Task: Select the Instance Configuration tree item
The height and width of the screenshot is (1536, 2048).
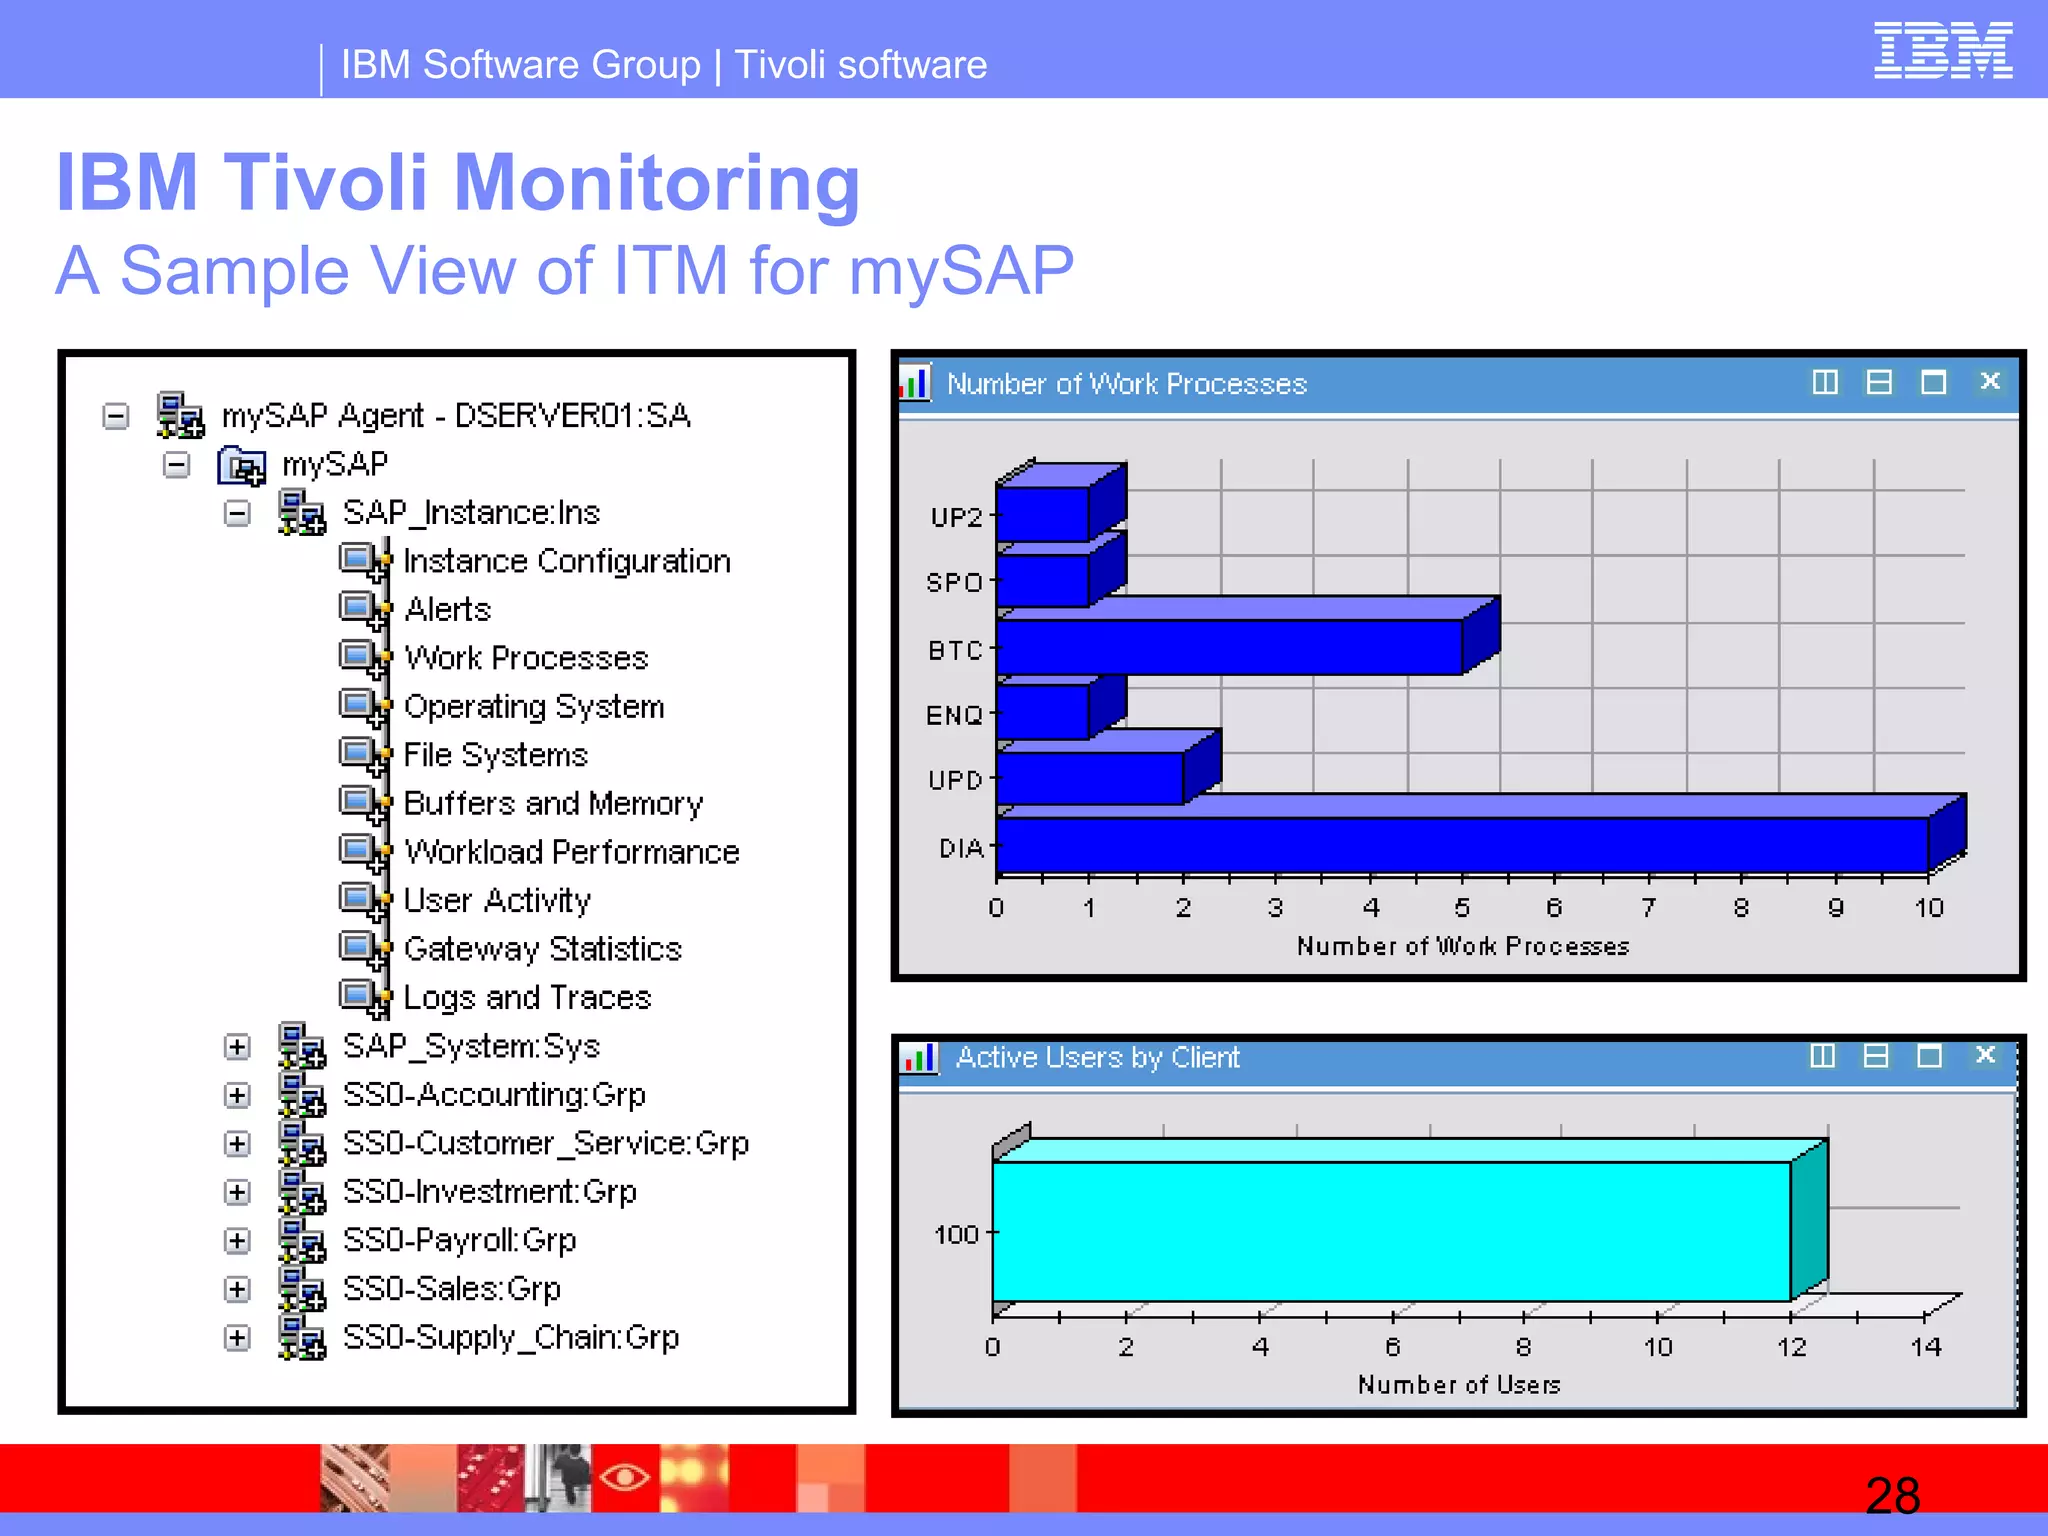Action: pyautogui.click(x=567, y=562)
